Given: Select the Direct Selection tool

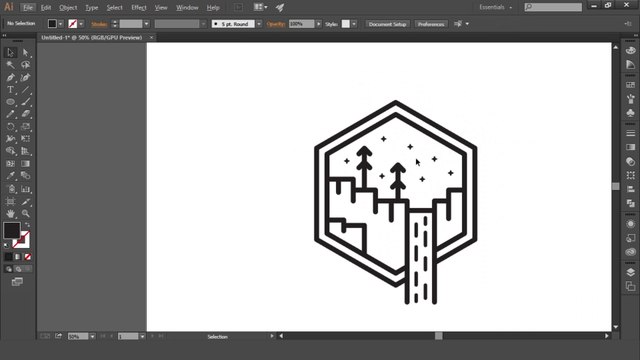Looking at the screenshot, I should tap(25, 52).
